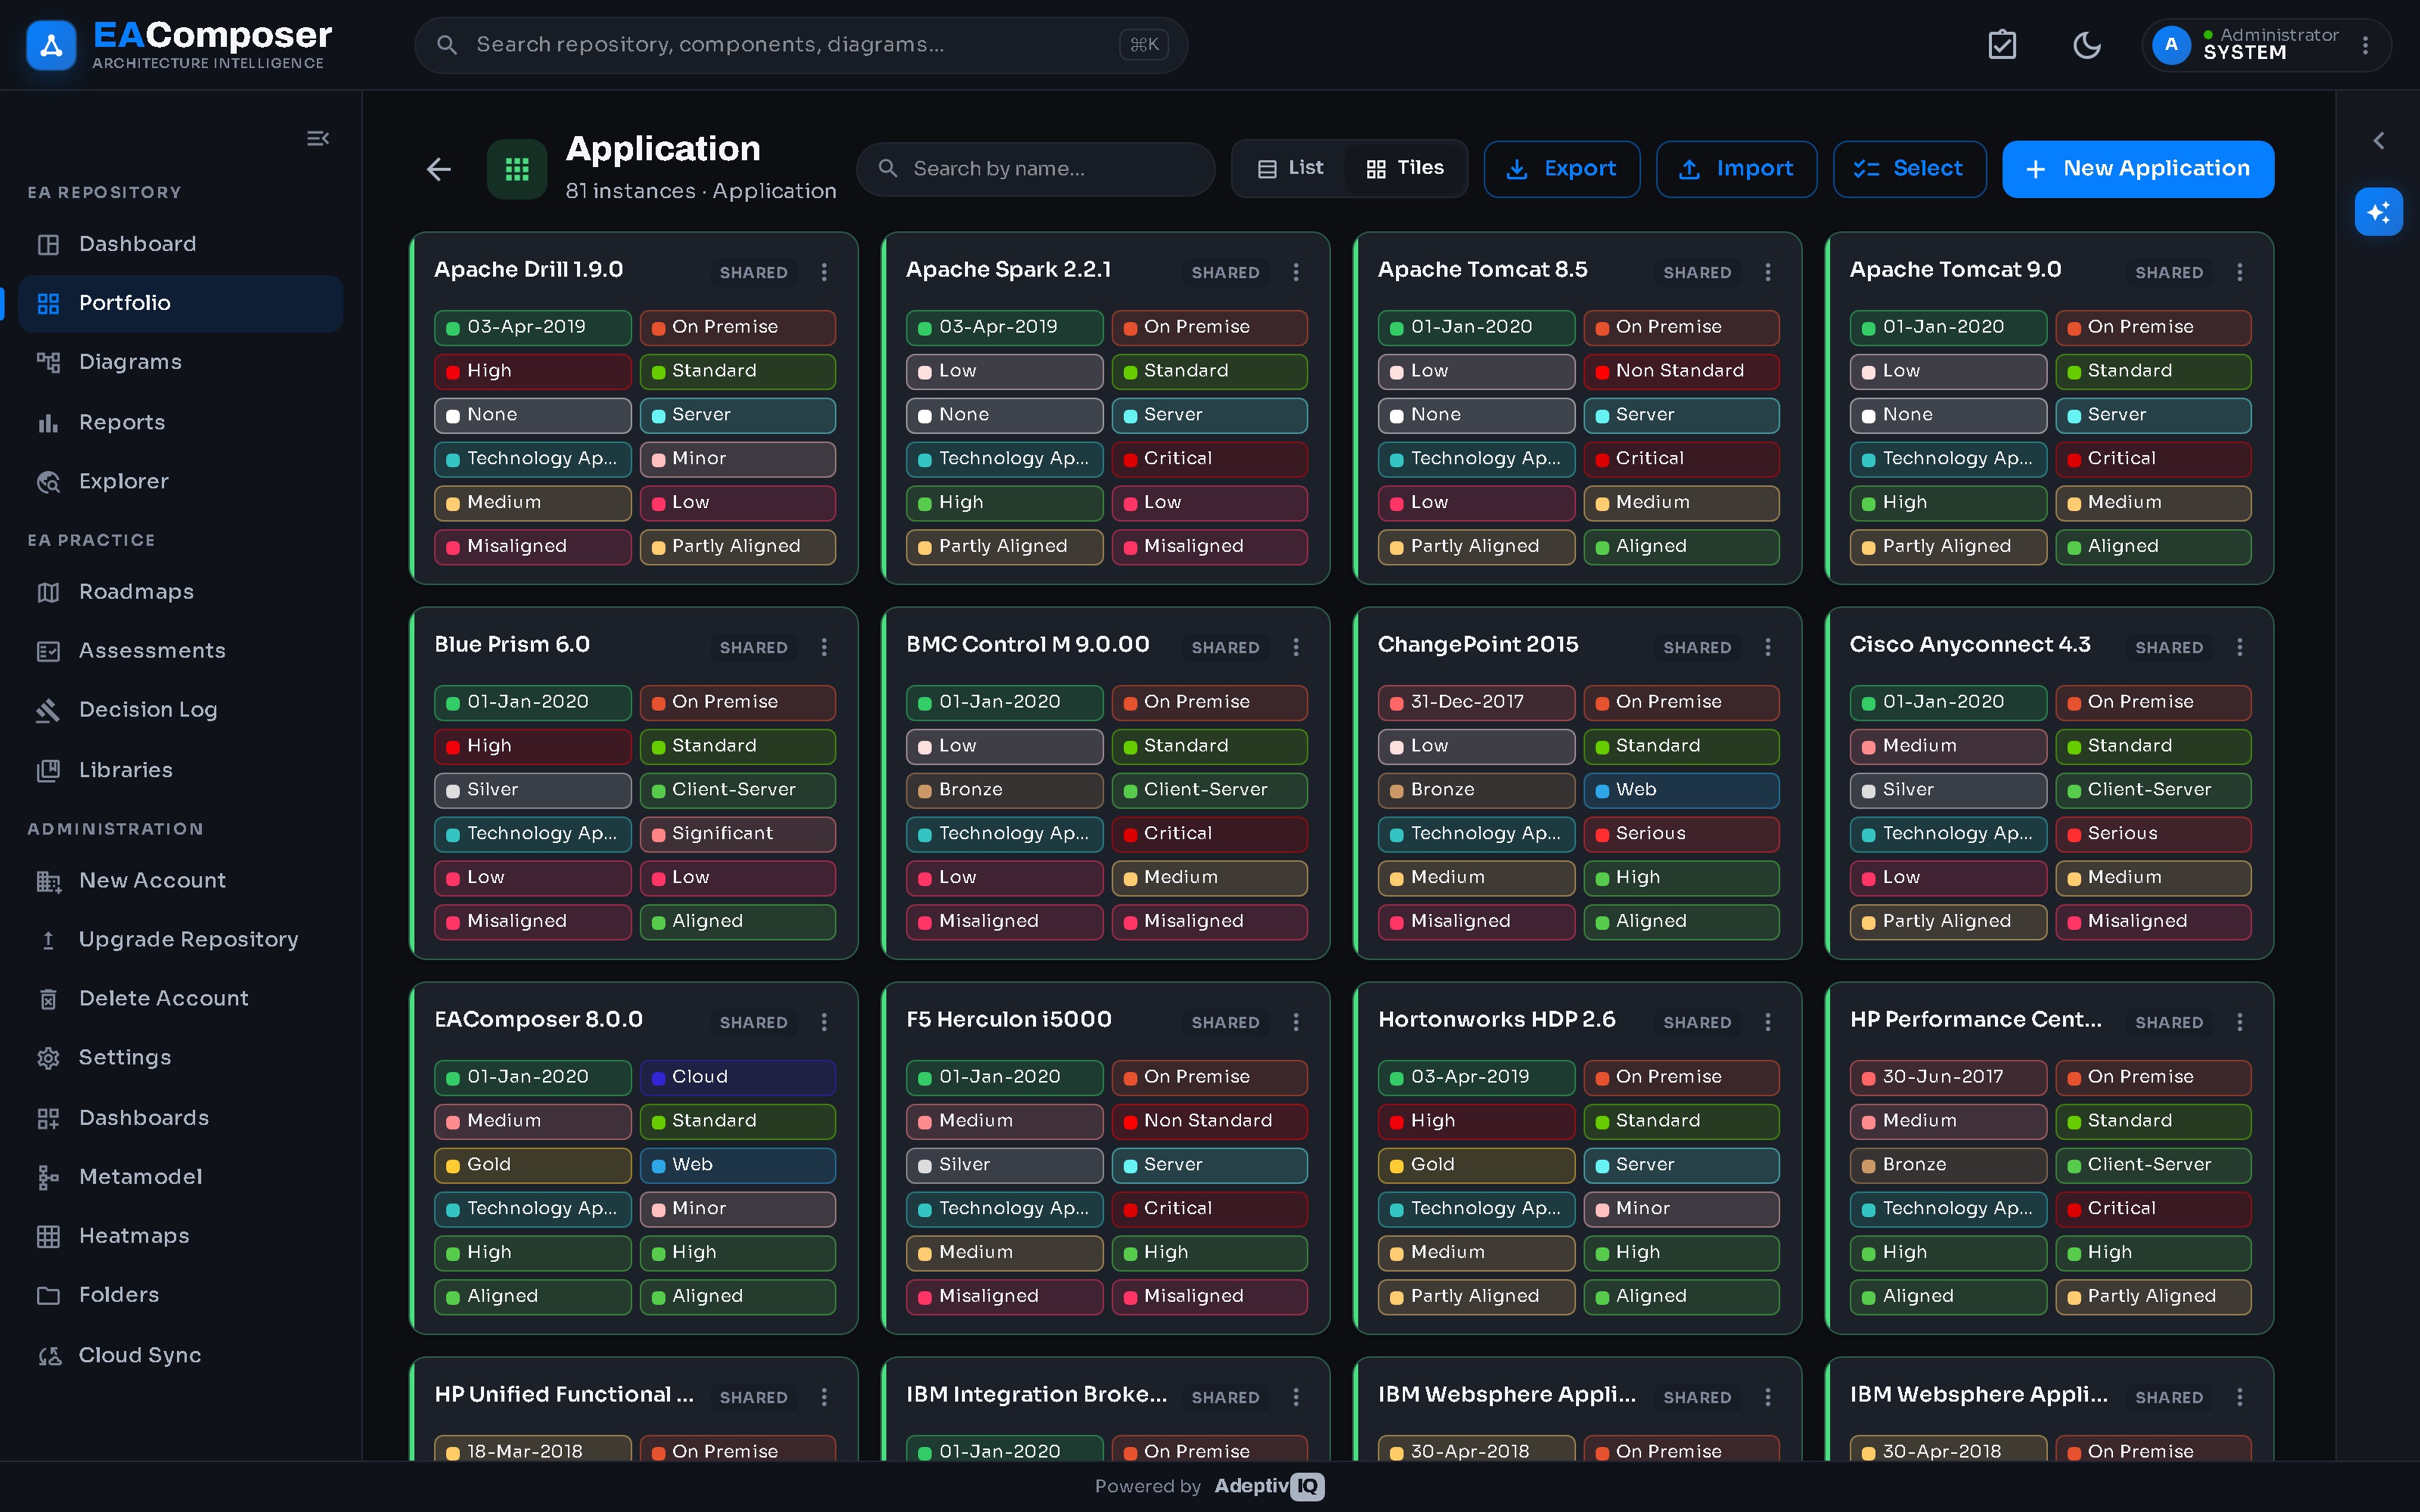The height and width of the screenshot is (1512, 2420).
Task: Open Apache Spark 2.2.1 options menu
Action: coord(1296,272)
